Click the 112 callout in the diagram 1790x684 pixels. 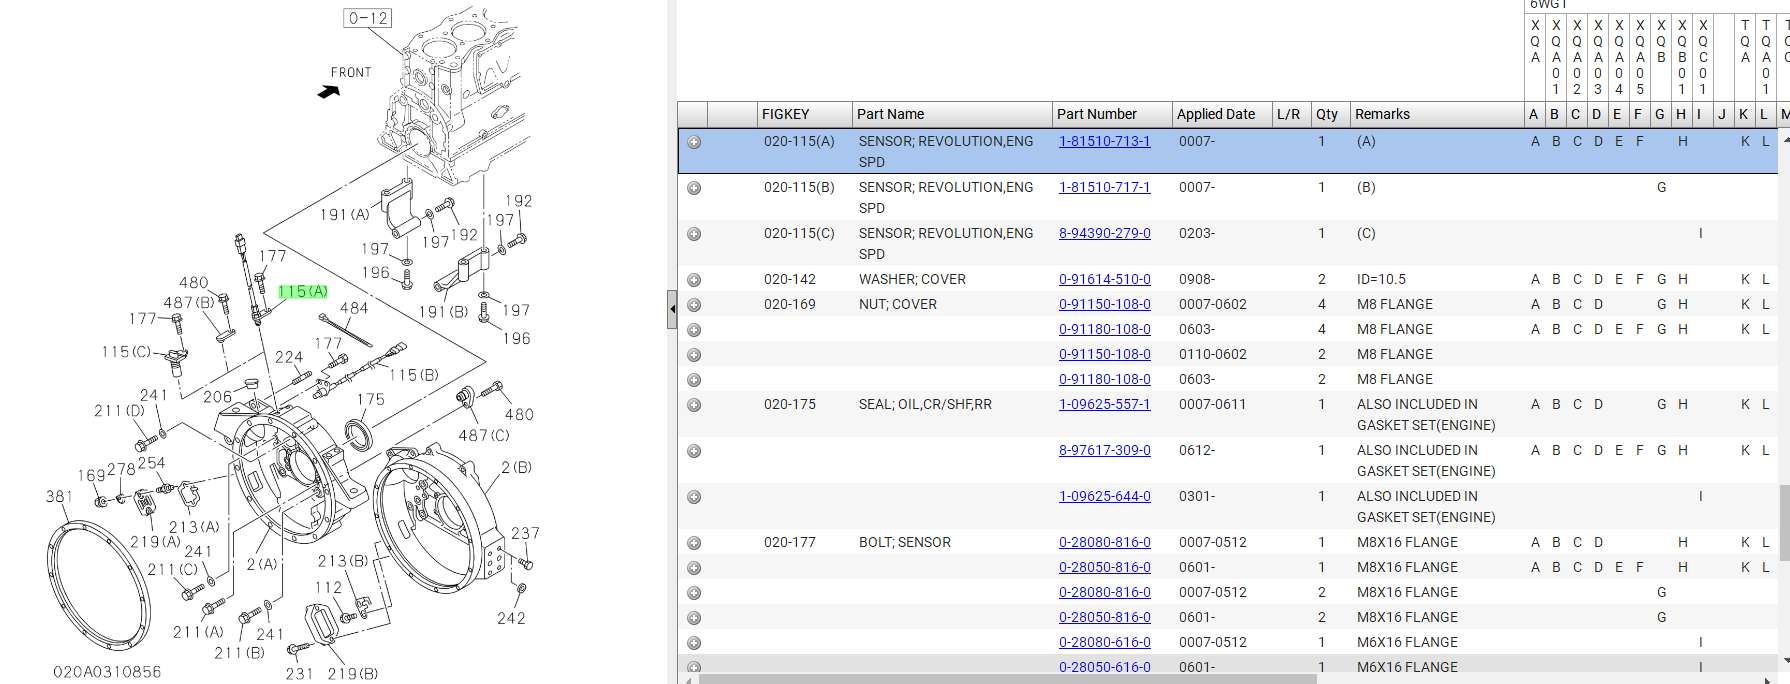pyautogui.click(x=329, y=588)
